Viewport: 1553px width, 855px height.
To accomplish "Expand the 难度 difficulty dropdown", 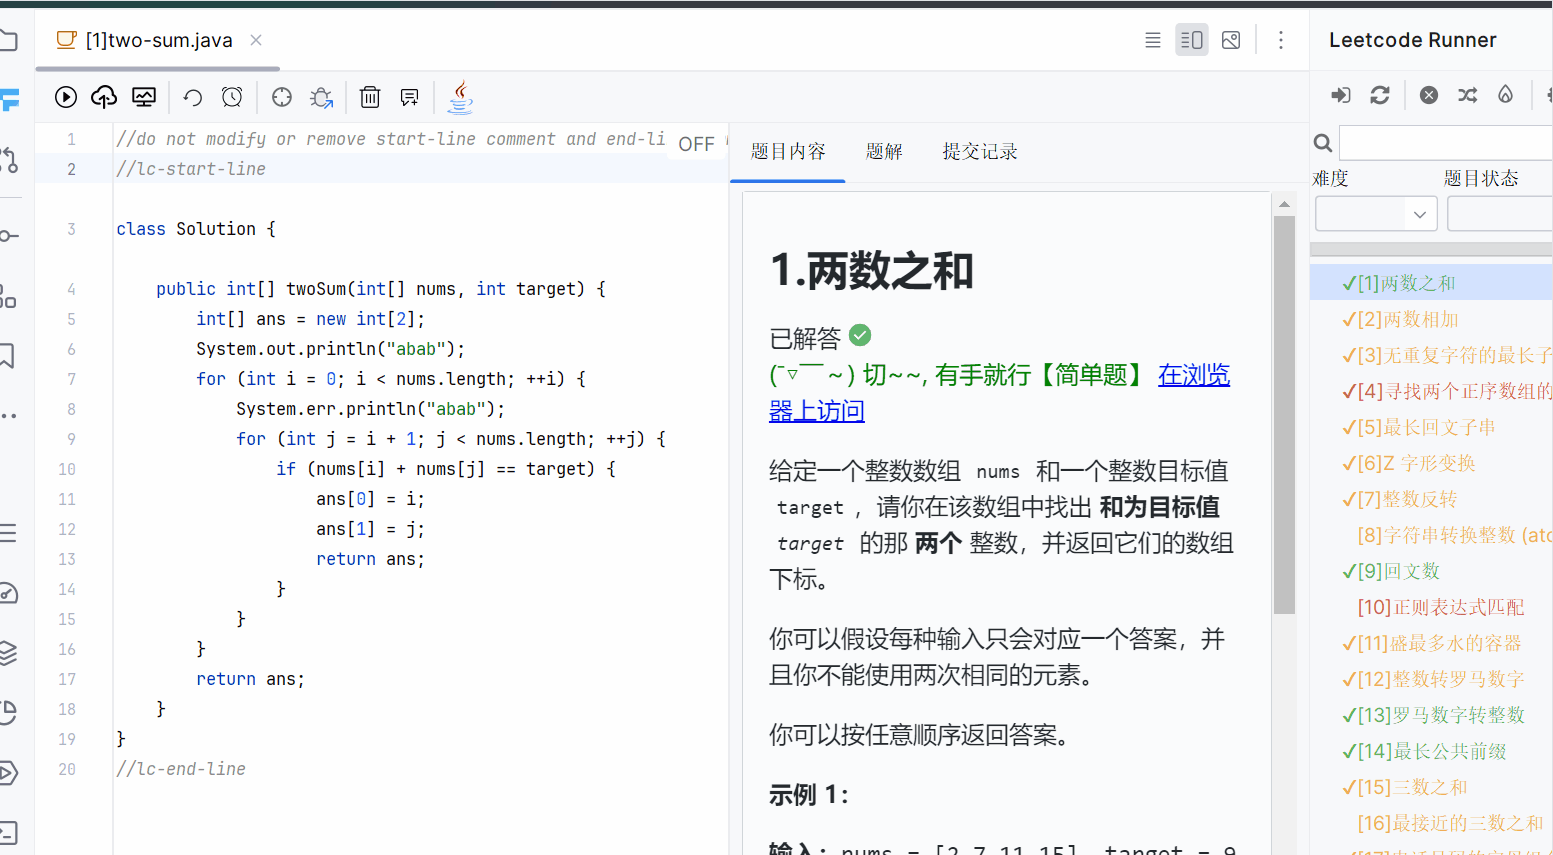I will click(x=1376, y=214).
